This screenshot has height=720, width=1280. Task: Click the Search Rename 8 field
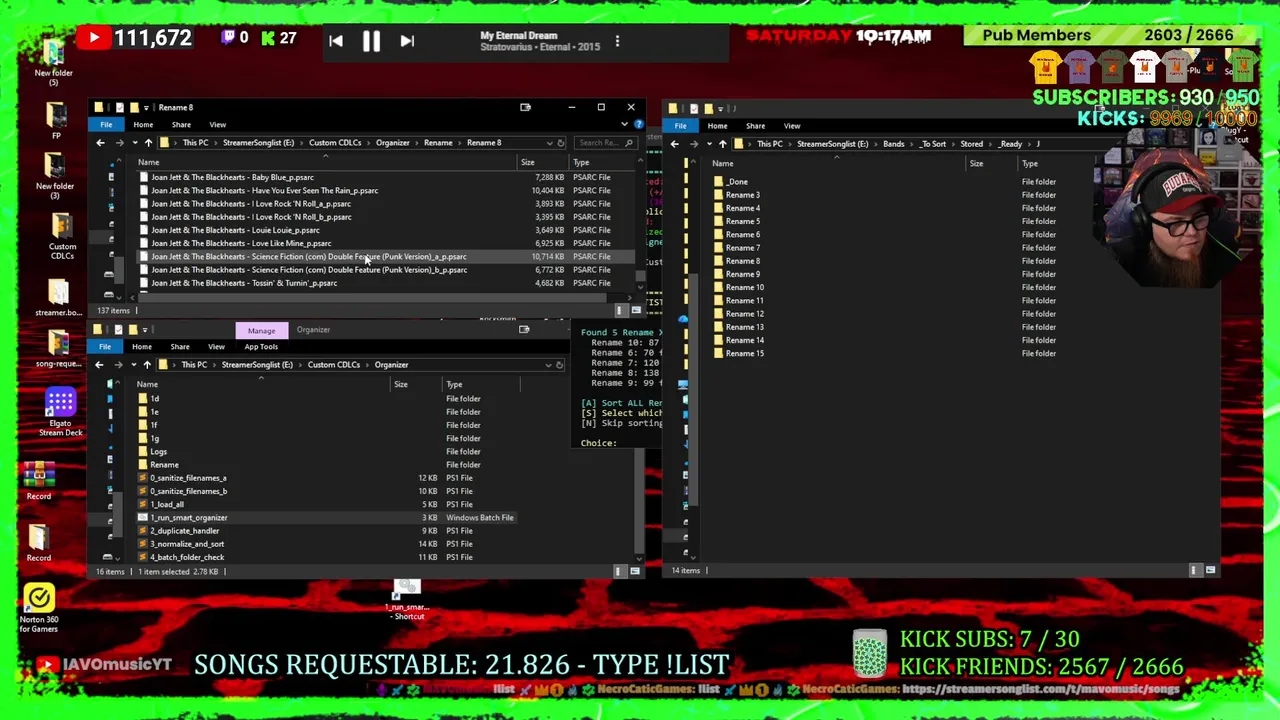click(606, 143)
